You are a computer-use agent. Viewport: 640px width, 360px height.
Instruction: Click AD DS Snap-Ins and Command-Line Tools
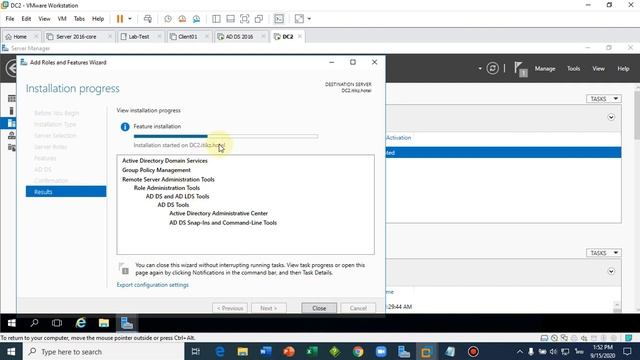coord(223,223)
